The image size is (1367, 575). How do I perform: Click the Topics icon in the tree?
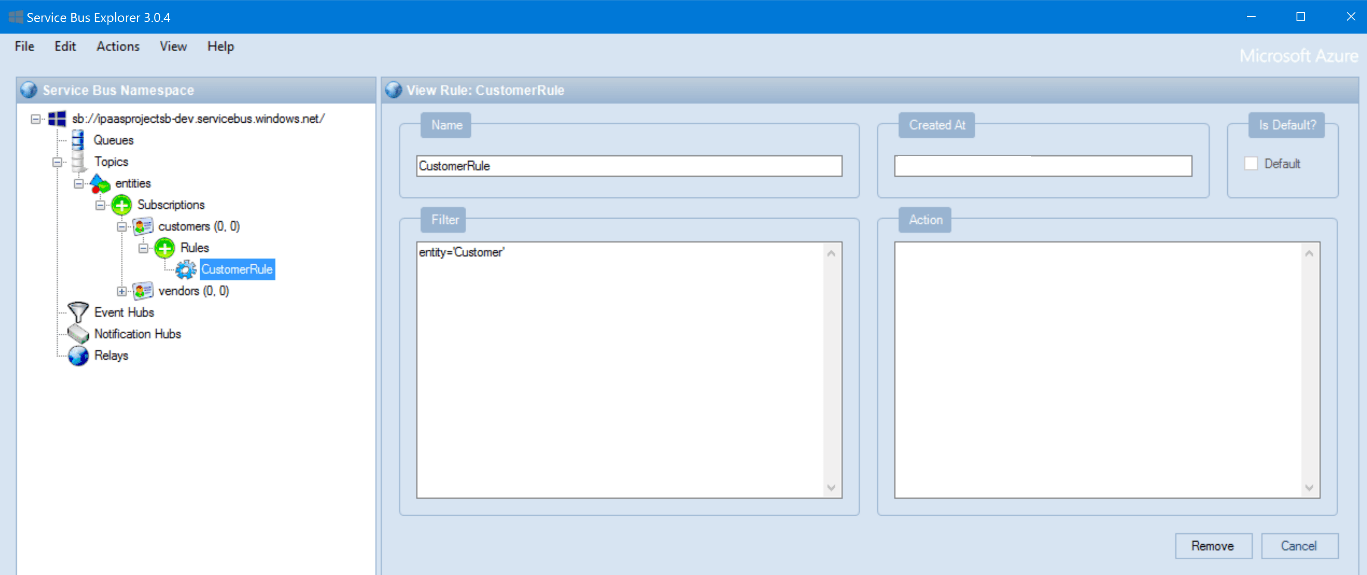[x=78, y=162]
